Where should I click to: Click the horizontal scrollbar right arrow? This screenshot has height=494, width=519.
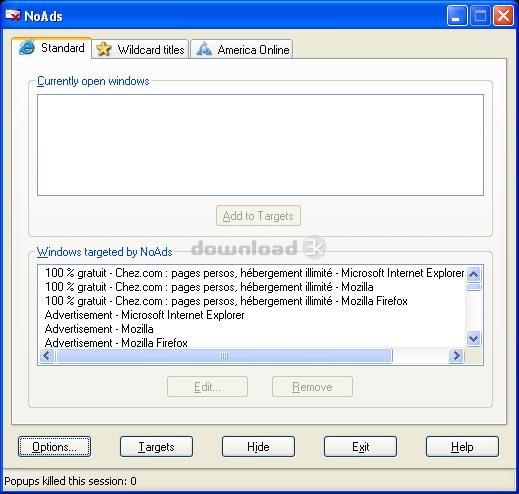456,356
